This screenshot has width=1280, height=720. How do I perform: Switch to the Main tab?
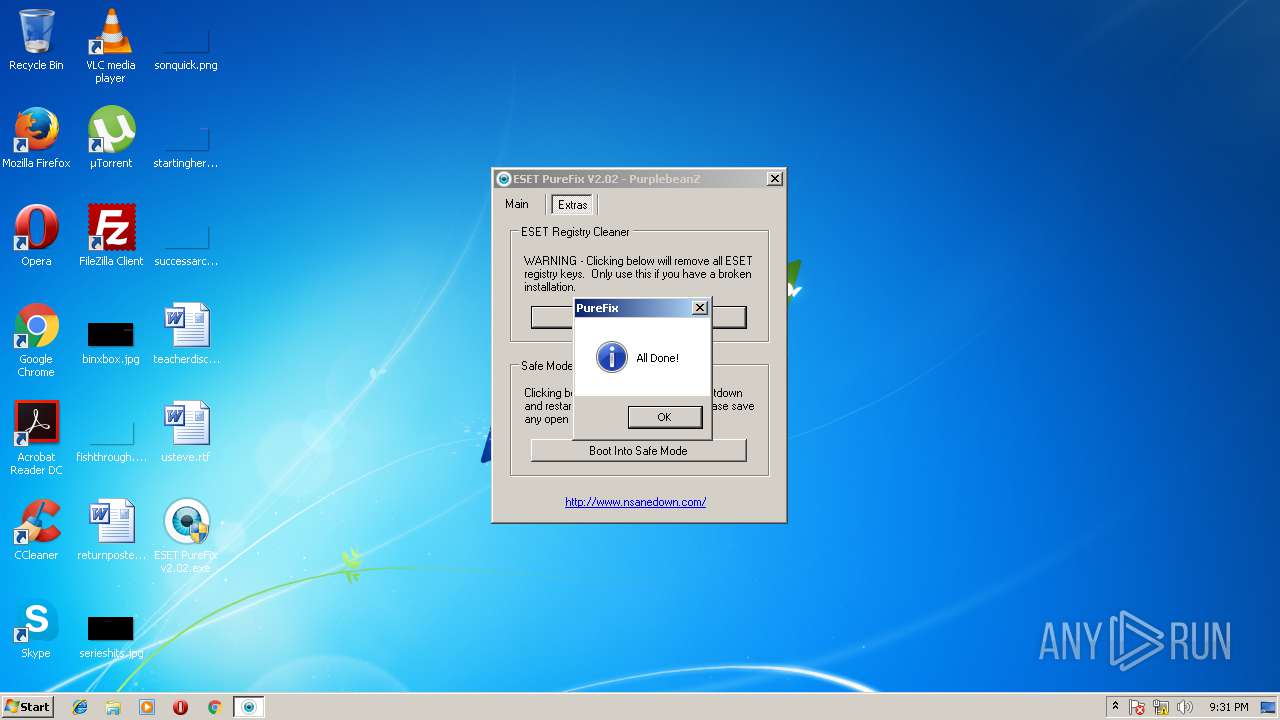click(x=517, y=204)
